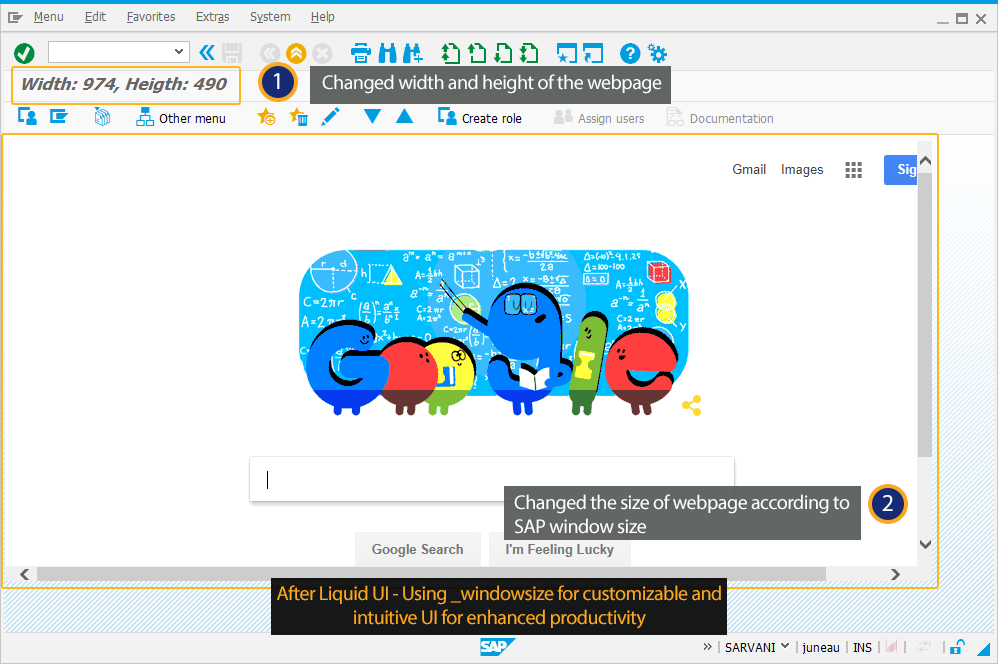Open the Favorites menu

151,17
